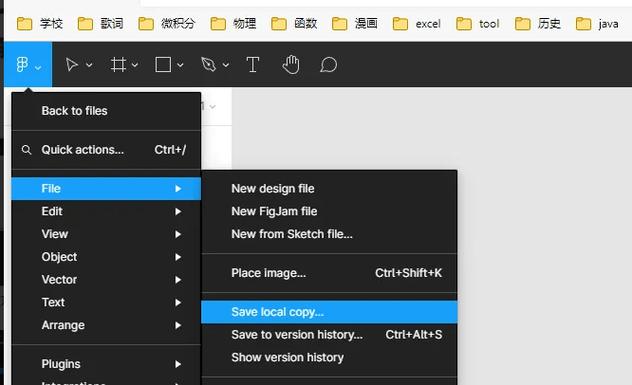The width and height of the screenshot is (632, 385).
Task: Select the Pen tool
Action: click(x=208, y=65)
